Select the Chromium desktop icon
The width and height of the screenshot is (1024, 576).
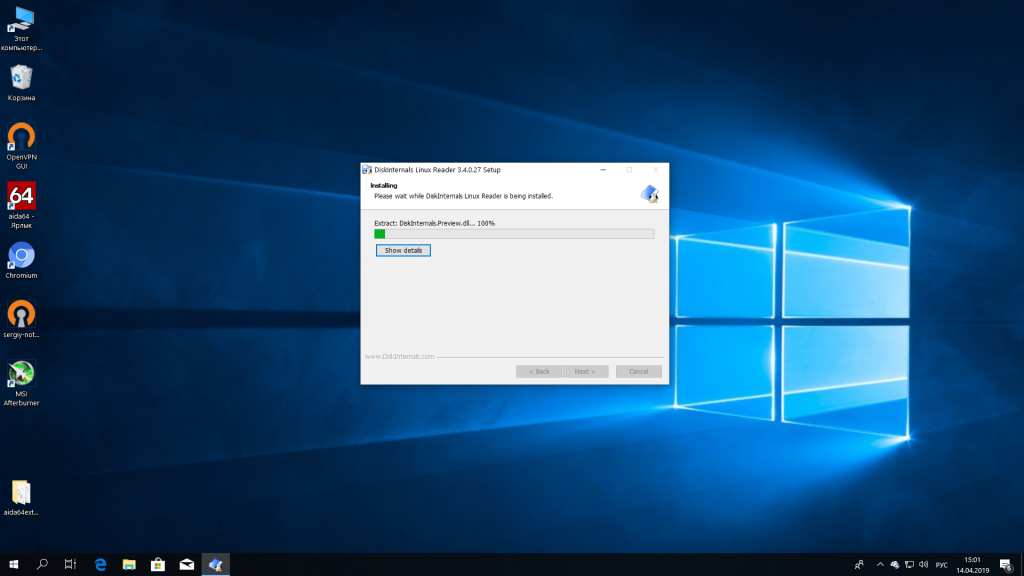[x=21, y=256]
